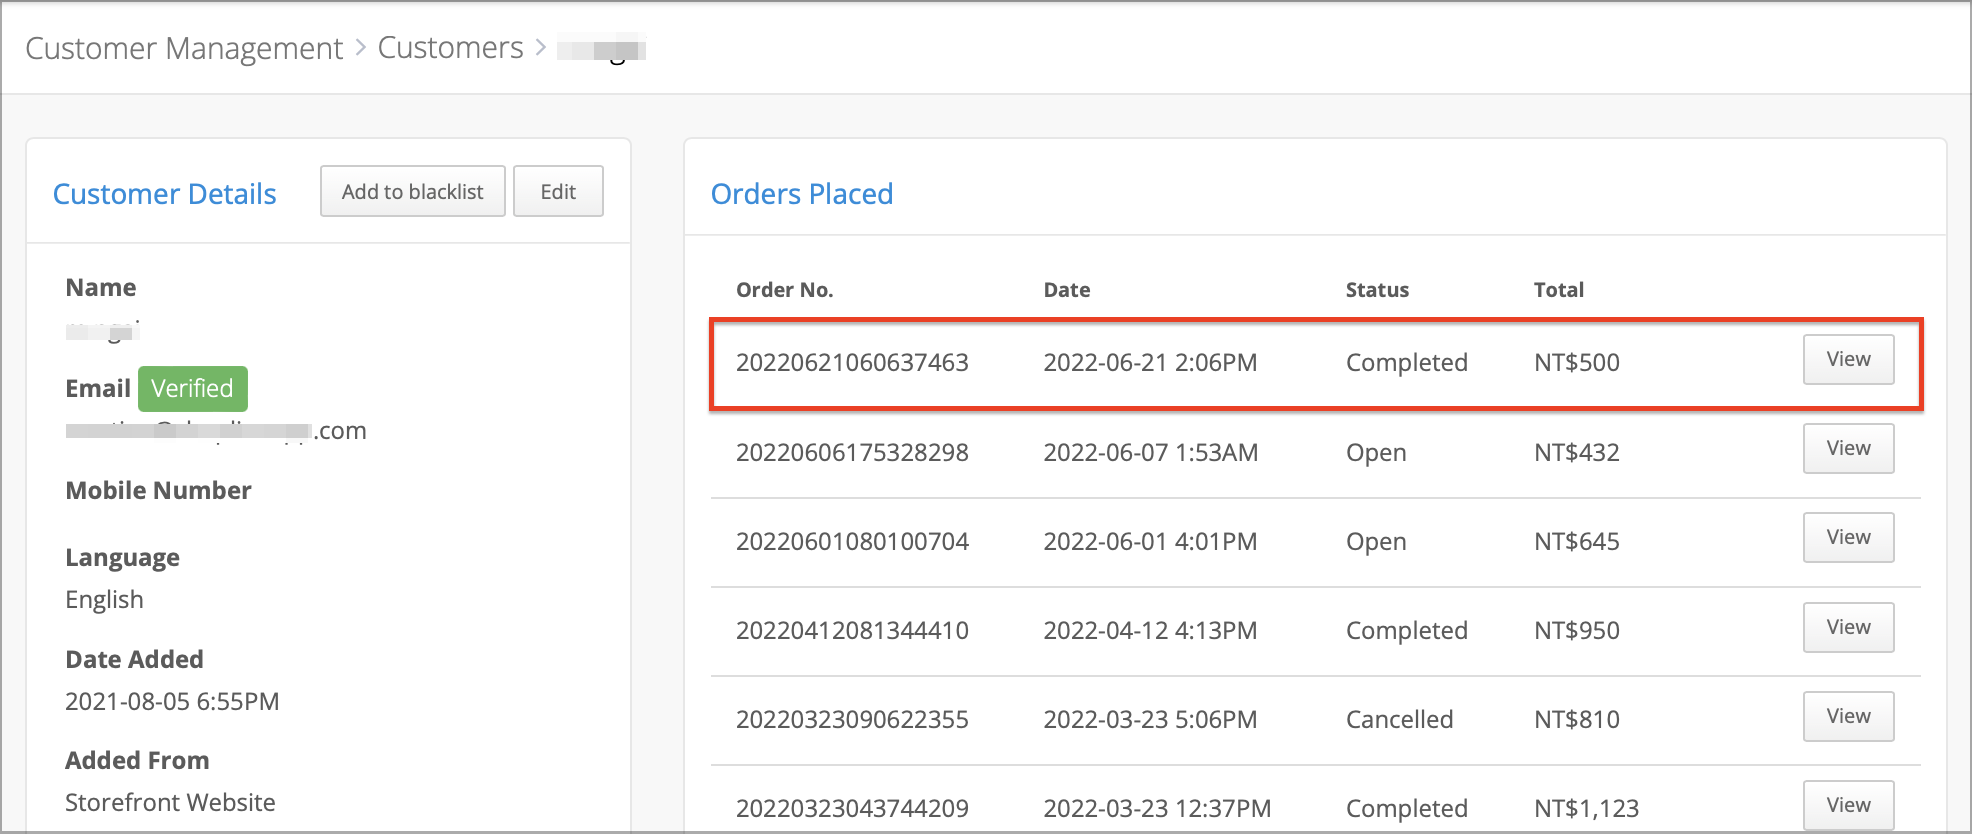View order 20220621060637463

click(1848, 359)
